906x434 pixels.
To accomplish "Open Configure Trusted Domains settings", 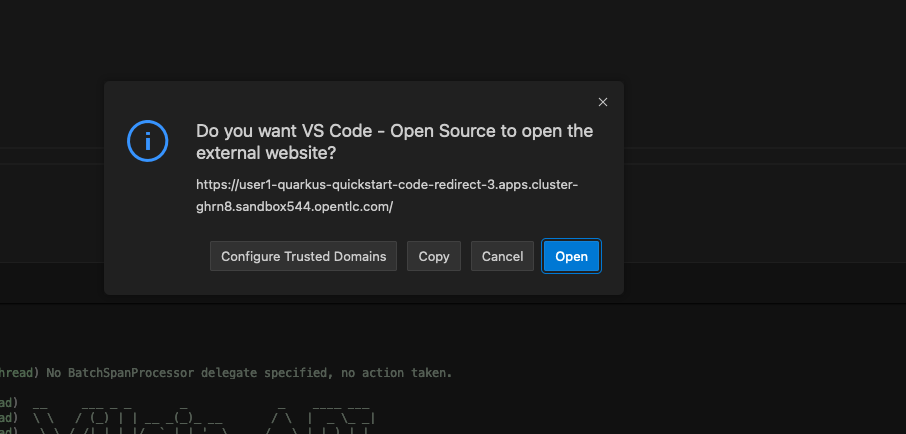I will [303, 256].
